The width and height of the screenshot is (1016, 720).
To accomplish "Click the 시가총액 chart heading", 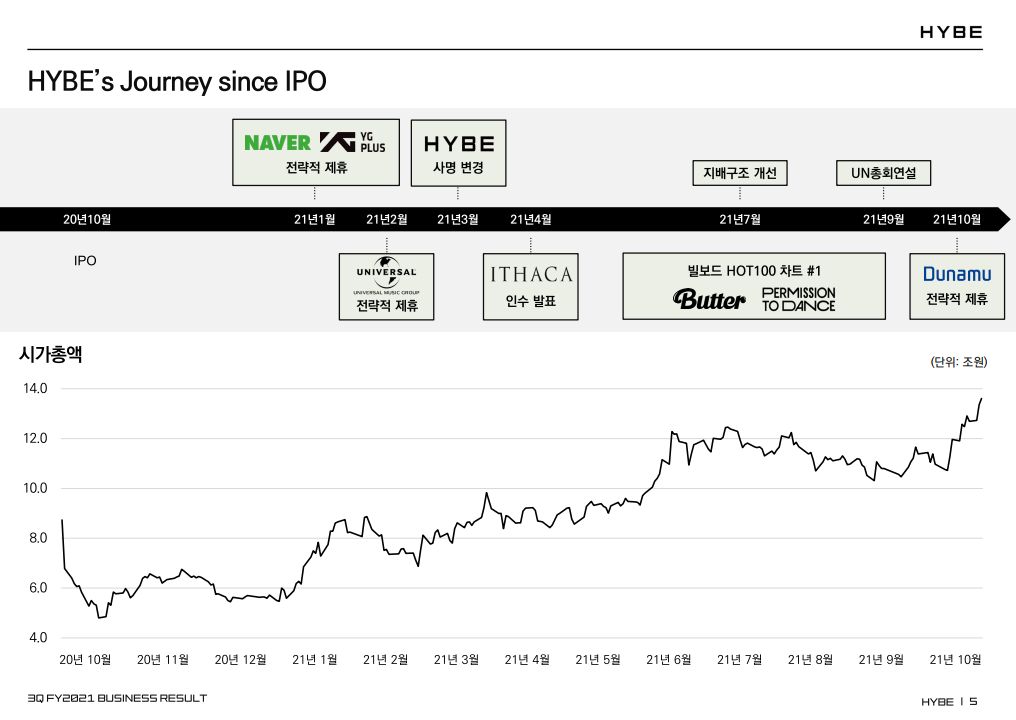I will 51,354.
